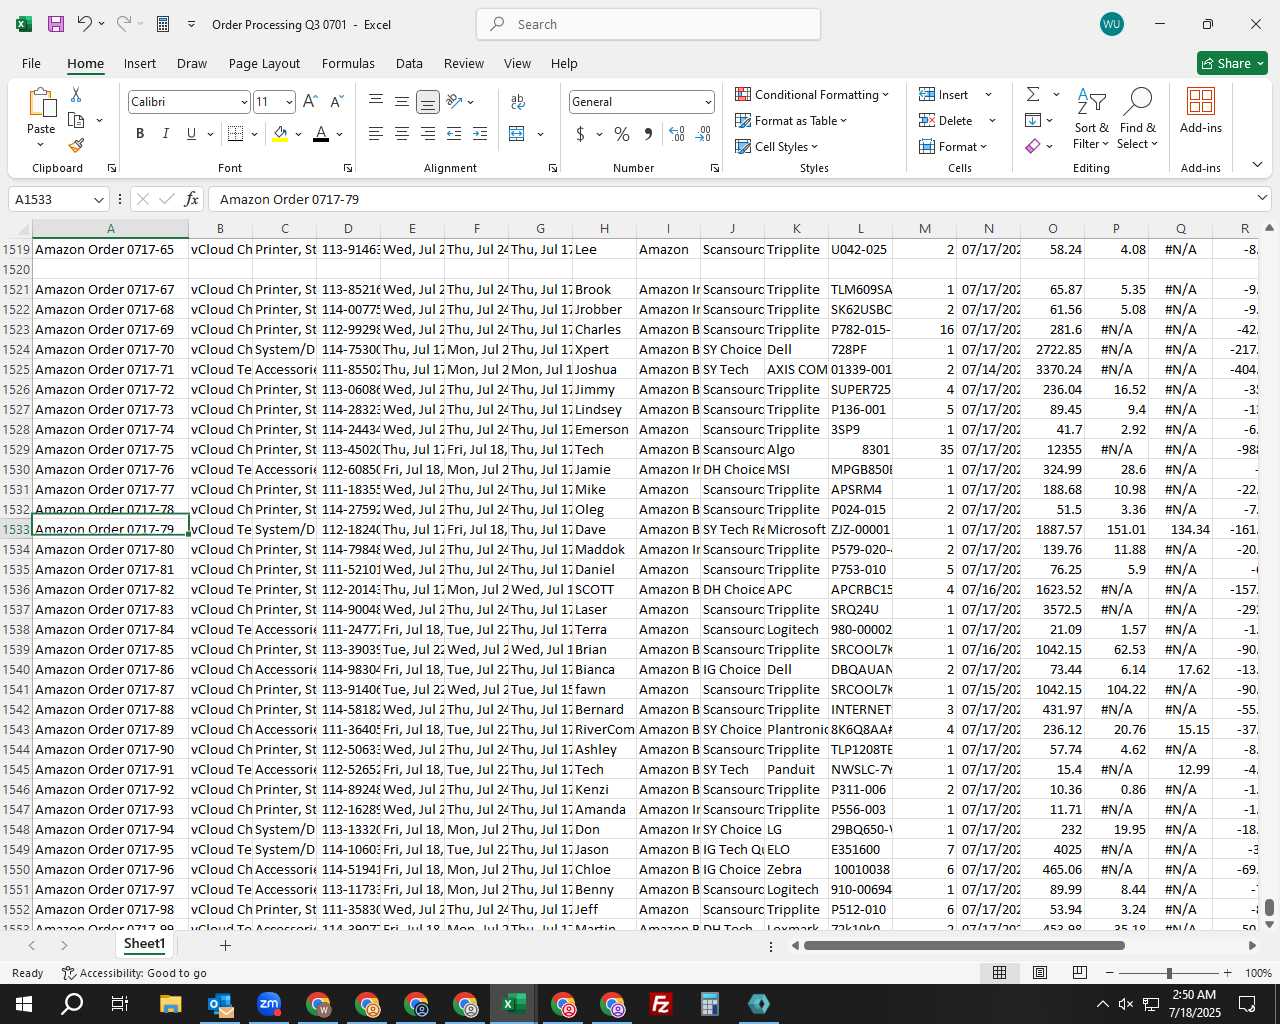Viewport: 1280px width, 1024px height.
Task: Click the Undo arrow icon
Action: [85, 24]
